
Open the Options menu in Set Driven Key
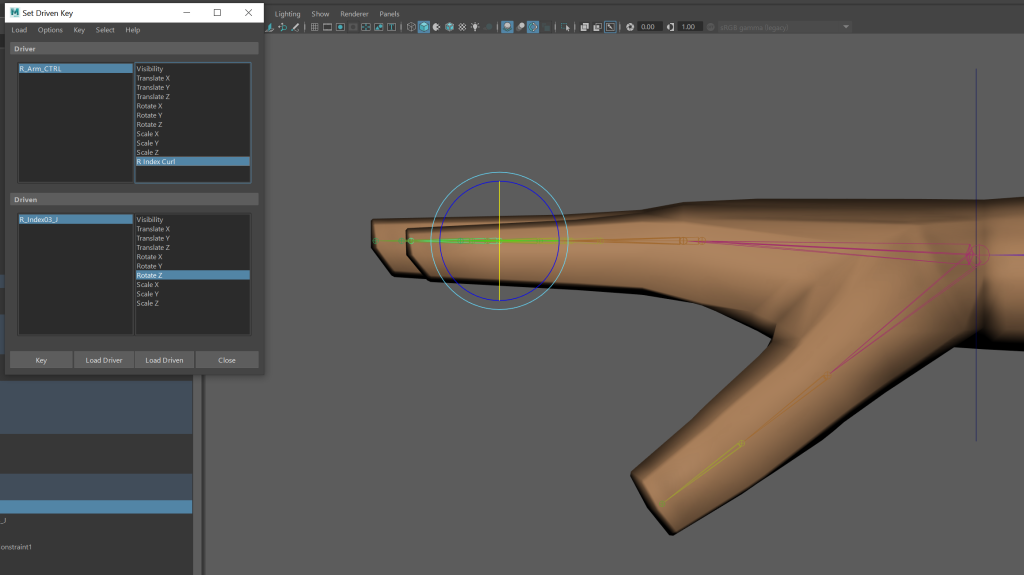pos(50,30)
